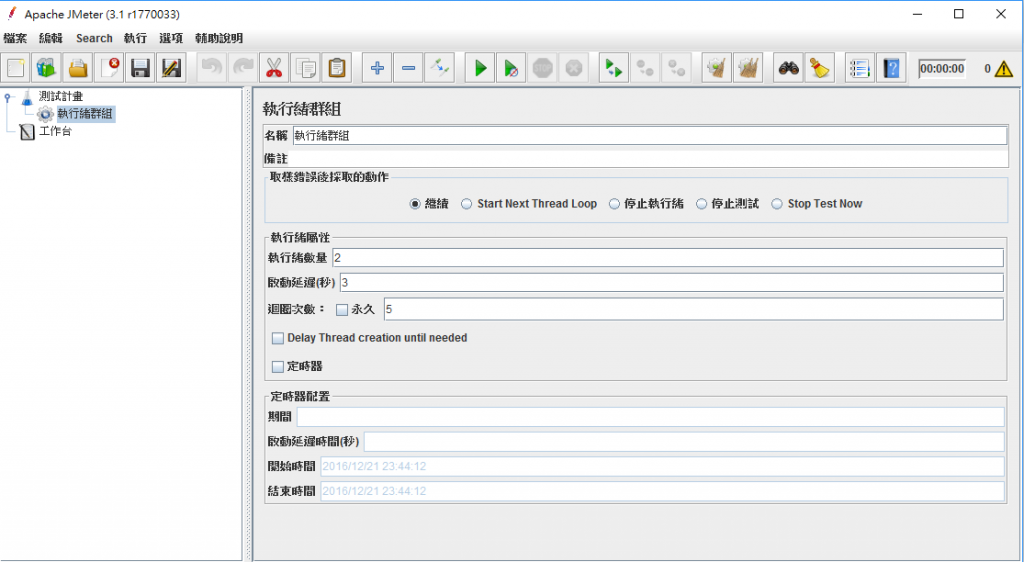Select the Stop Test Now option

776,204
